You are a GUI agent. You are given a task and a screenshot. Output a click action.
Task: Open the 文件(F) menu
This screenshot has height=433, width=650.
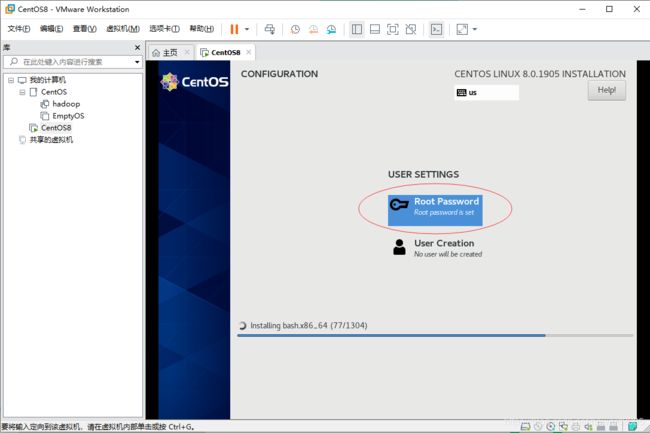tap(19, 29)
